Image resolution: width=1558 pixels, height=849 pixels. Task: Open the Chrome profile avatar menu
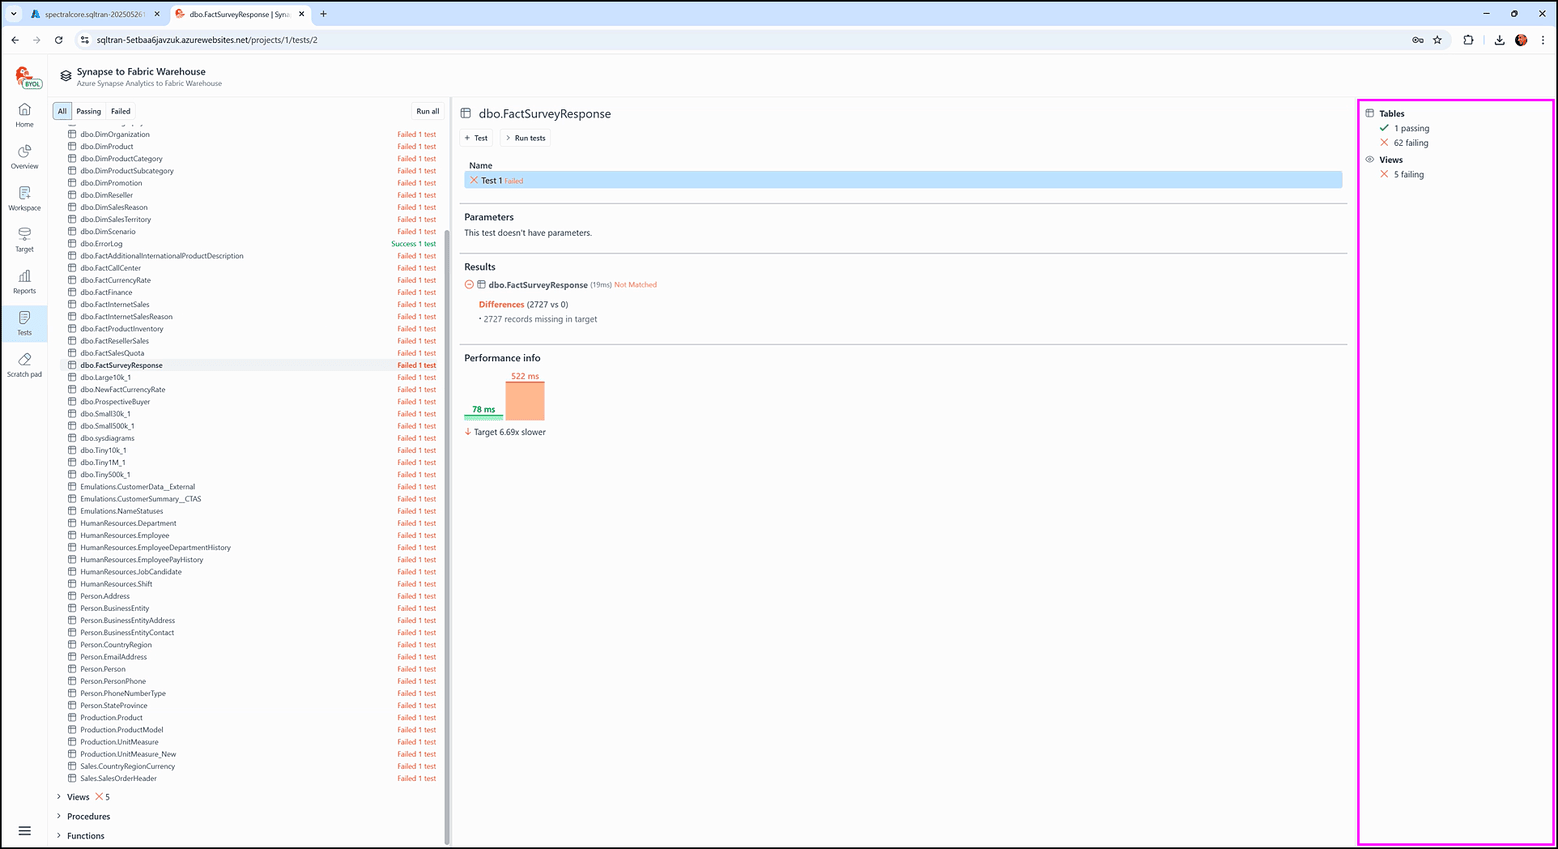point(1521,40)
